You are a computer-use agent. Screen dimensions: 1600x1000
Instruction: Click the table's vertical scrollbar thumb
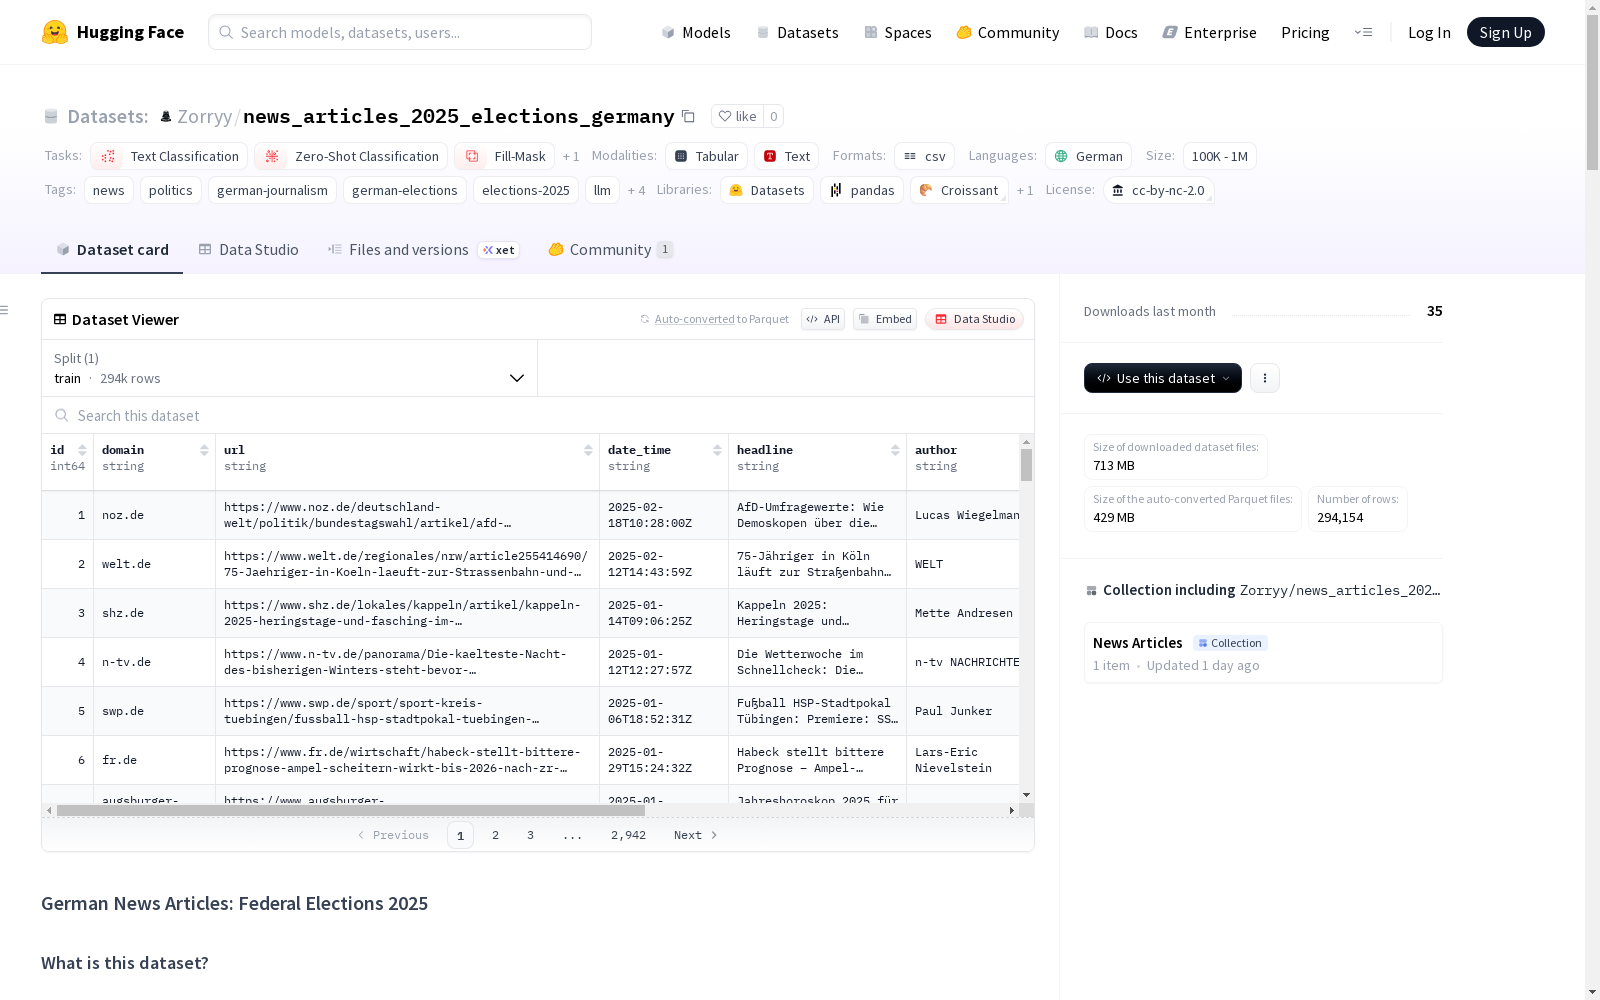(x=1026, y=465)
